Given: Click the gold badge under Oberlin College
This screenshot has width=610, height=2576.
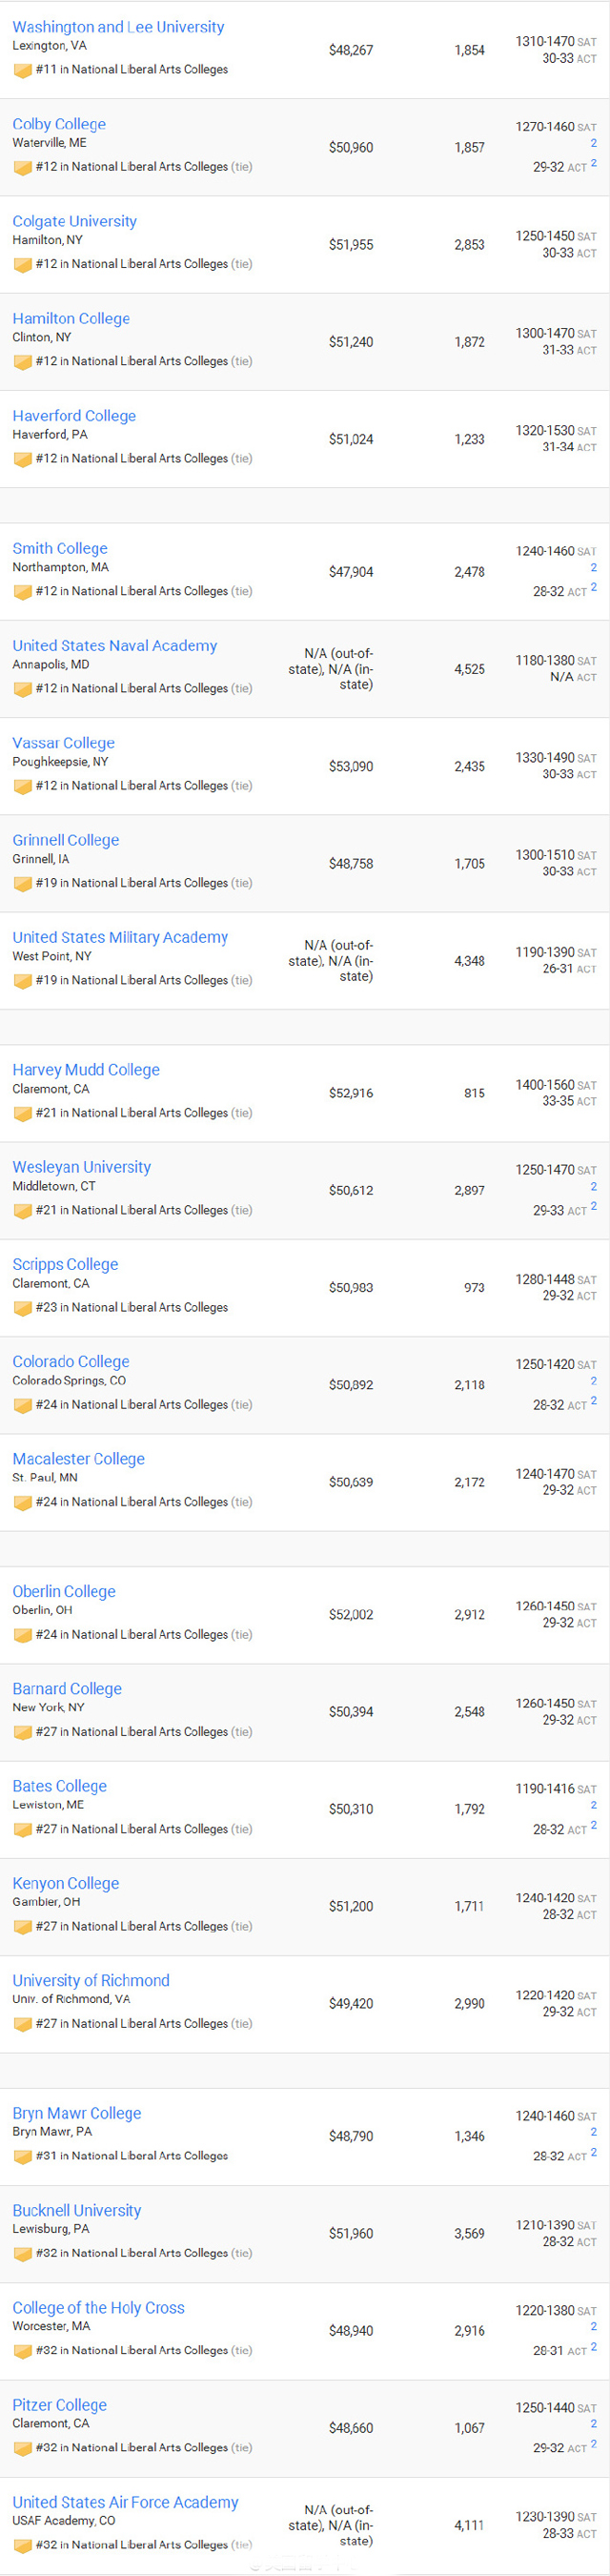Looking at the screenshot, I should (22, 1635).
